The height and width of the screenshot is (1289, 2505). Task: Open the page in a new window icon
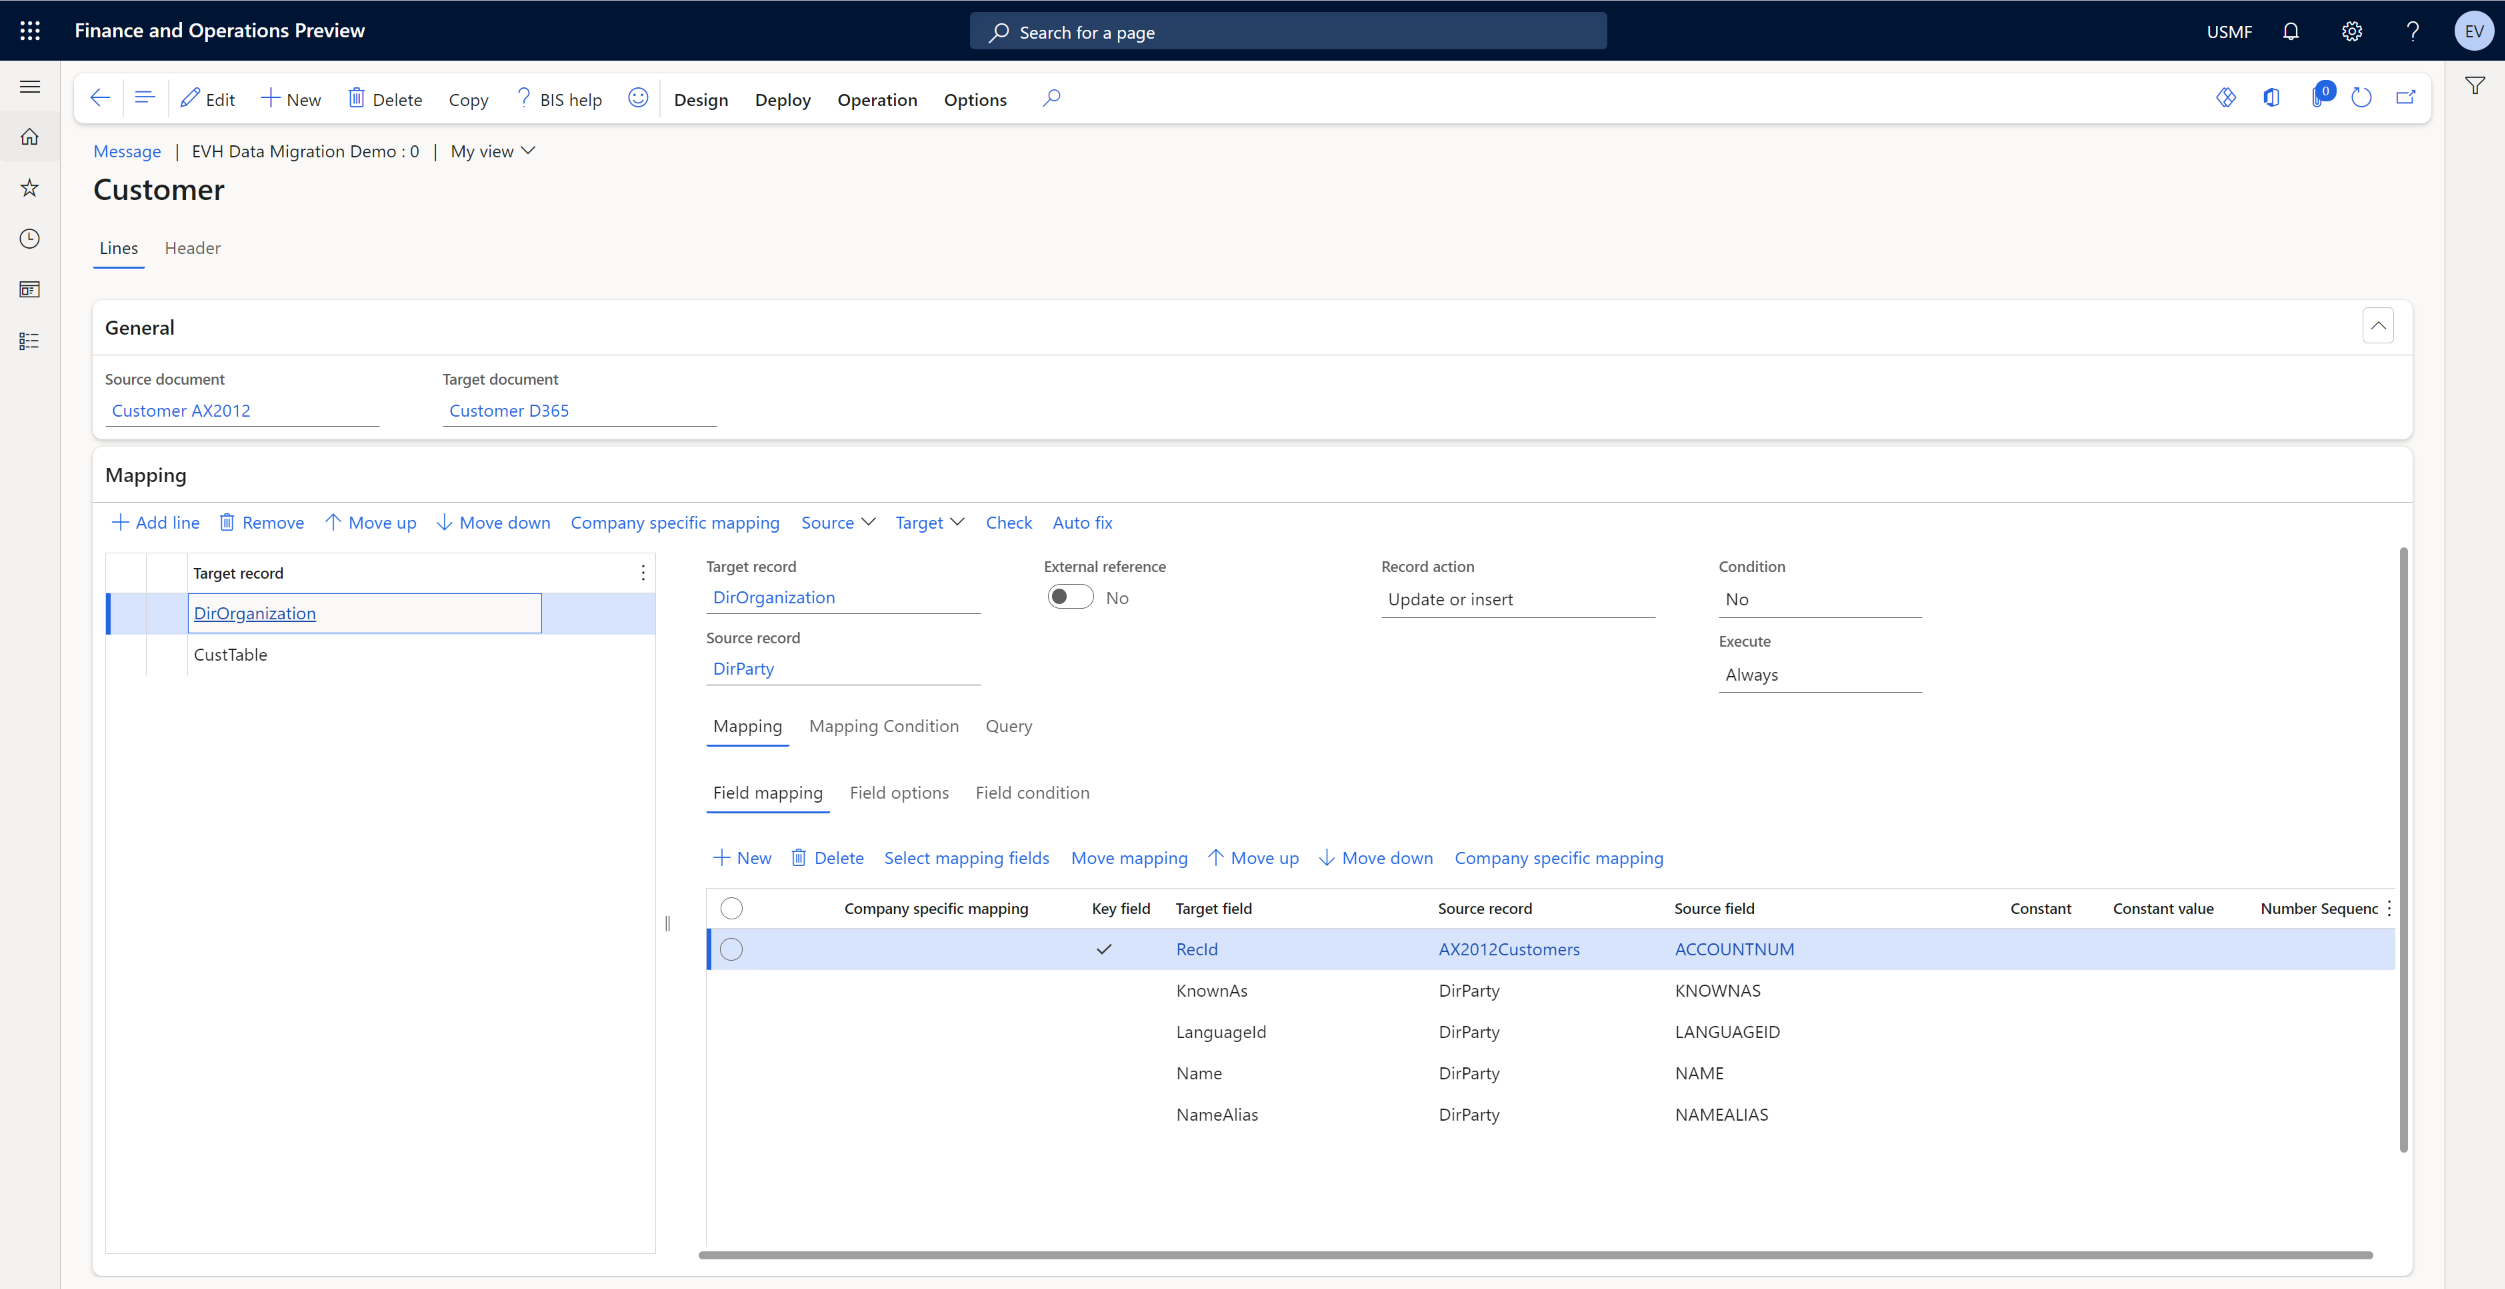click(2406, 97)
